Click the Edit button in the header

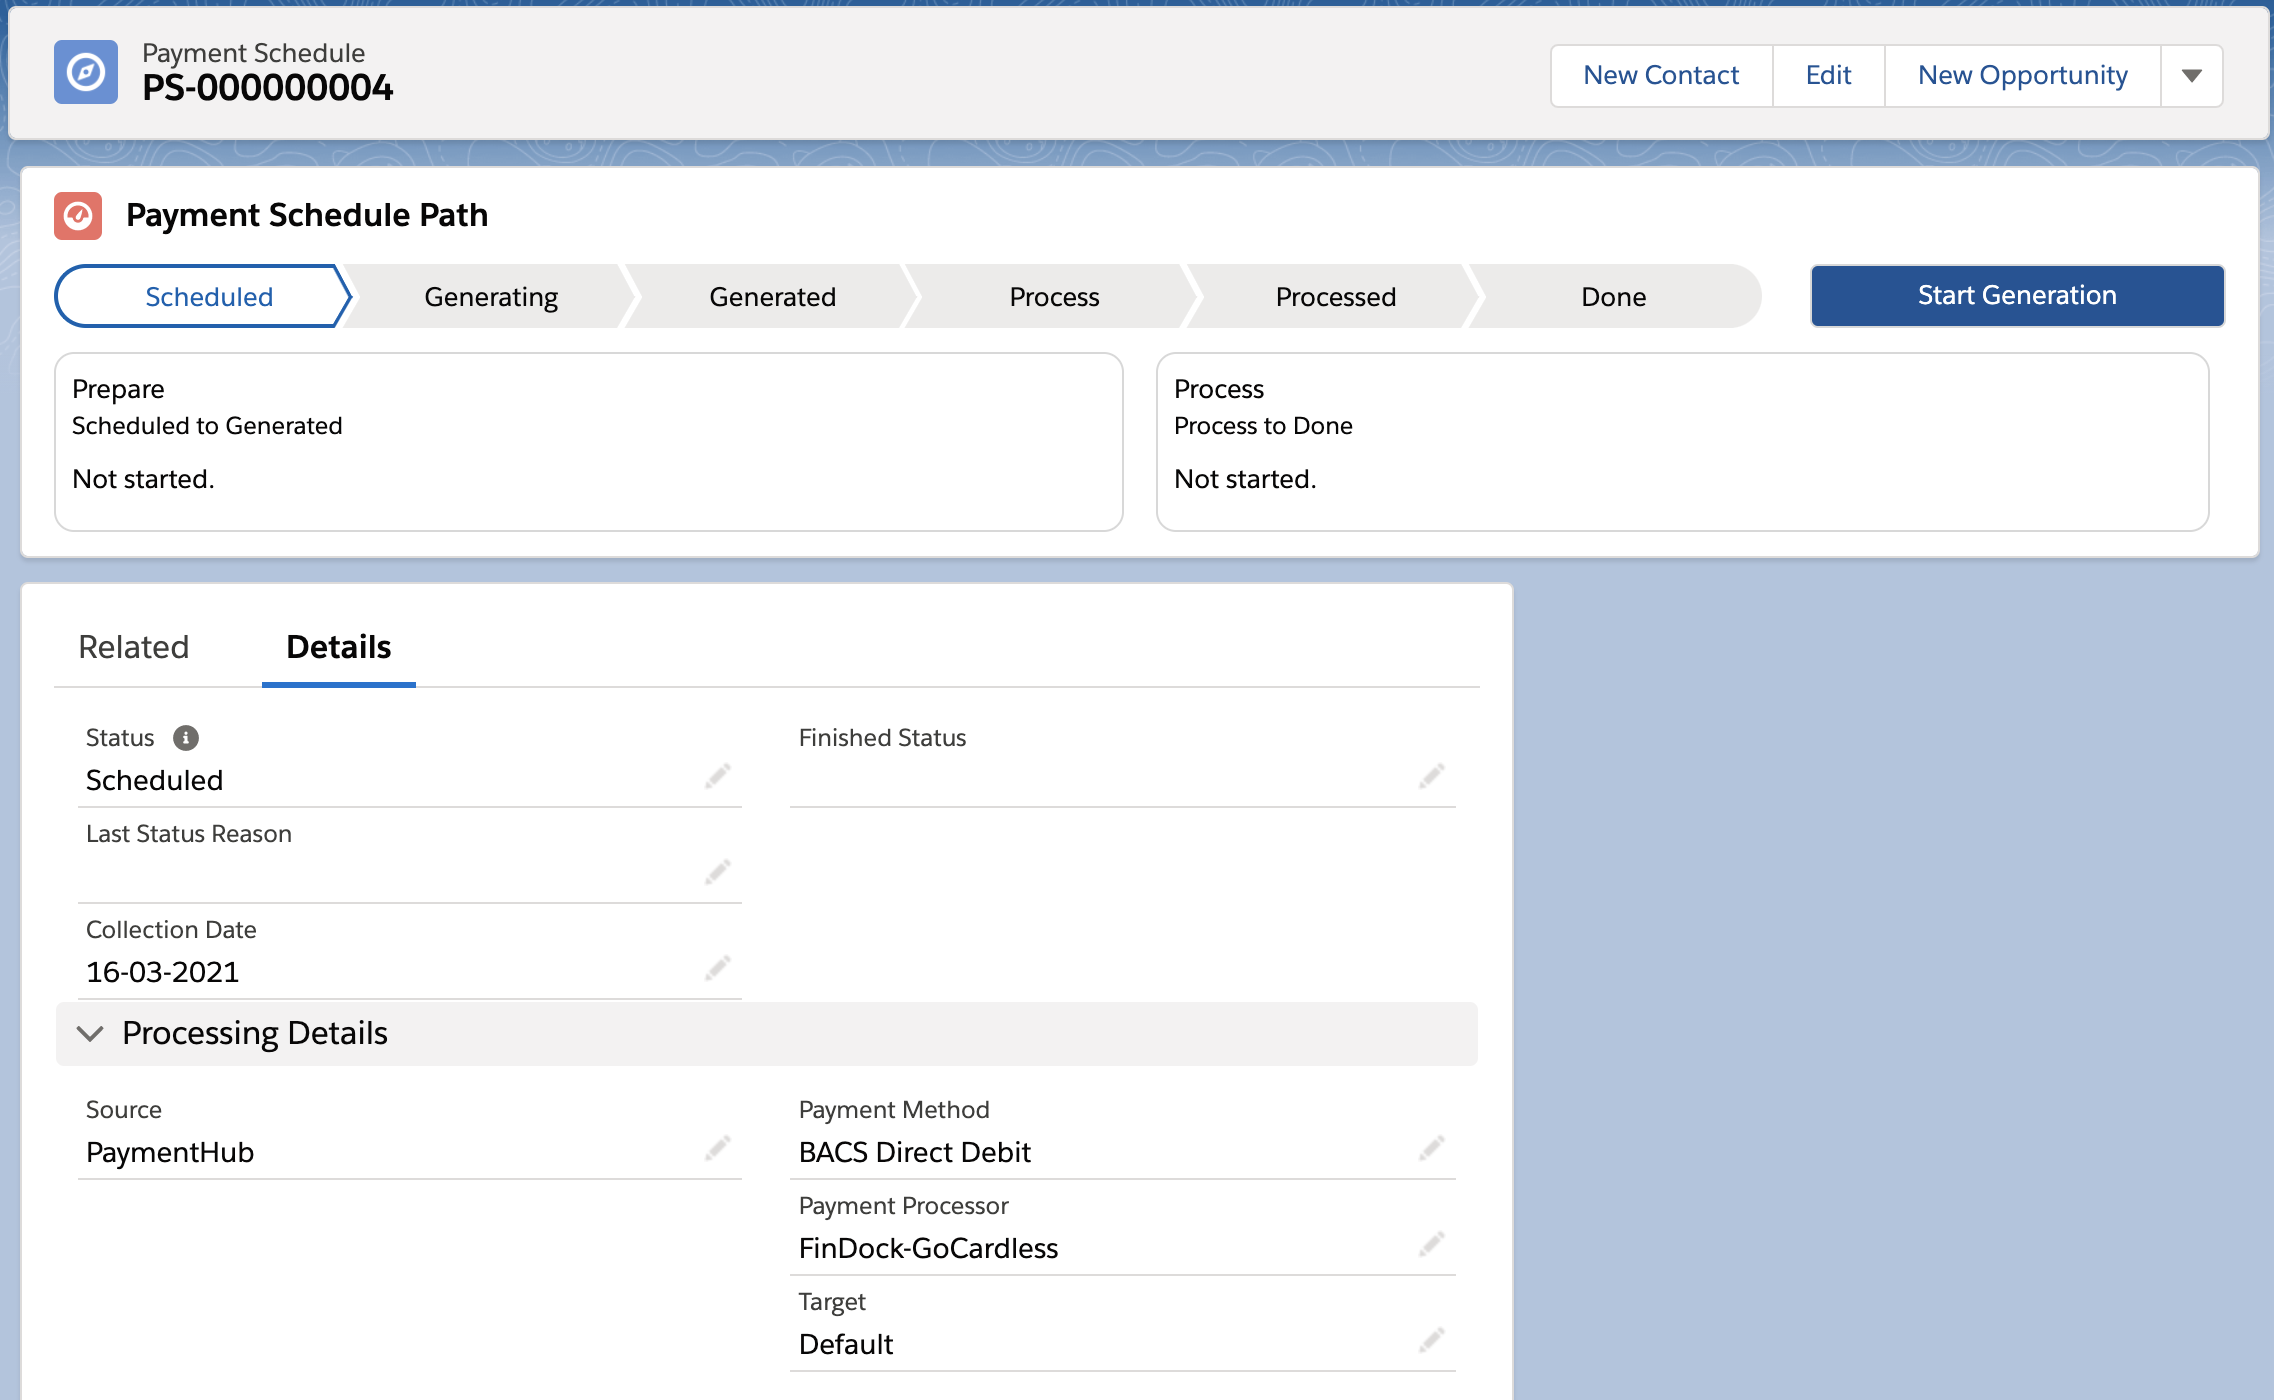(x=1827, y=75)
